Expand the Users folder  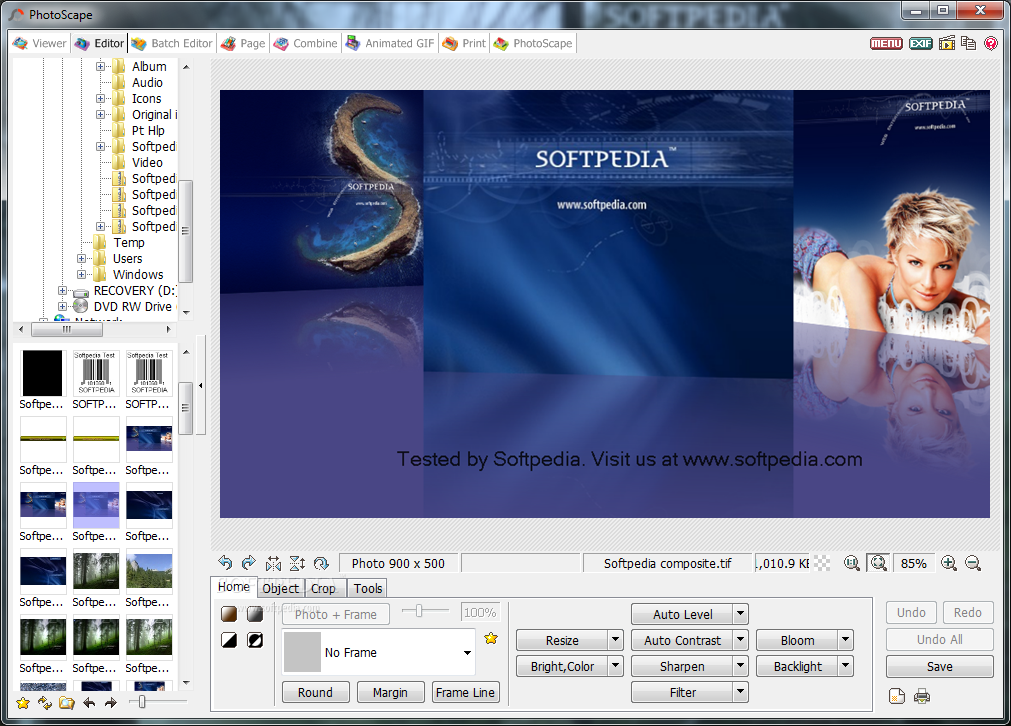tap(81, 259)
